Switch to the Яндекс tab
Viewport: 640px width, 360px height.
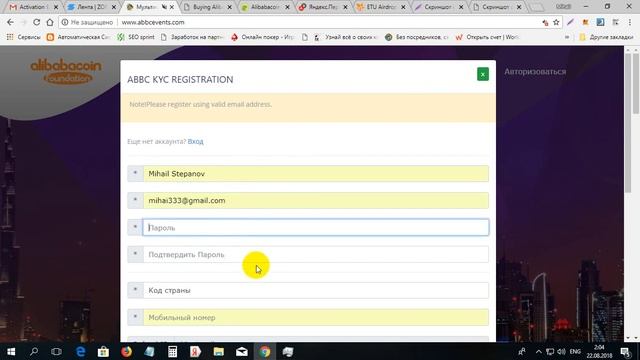coord(322,7)
